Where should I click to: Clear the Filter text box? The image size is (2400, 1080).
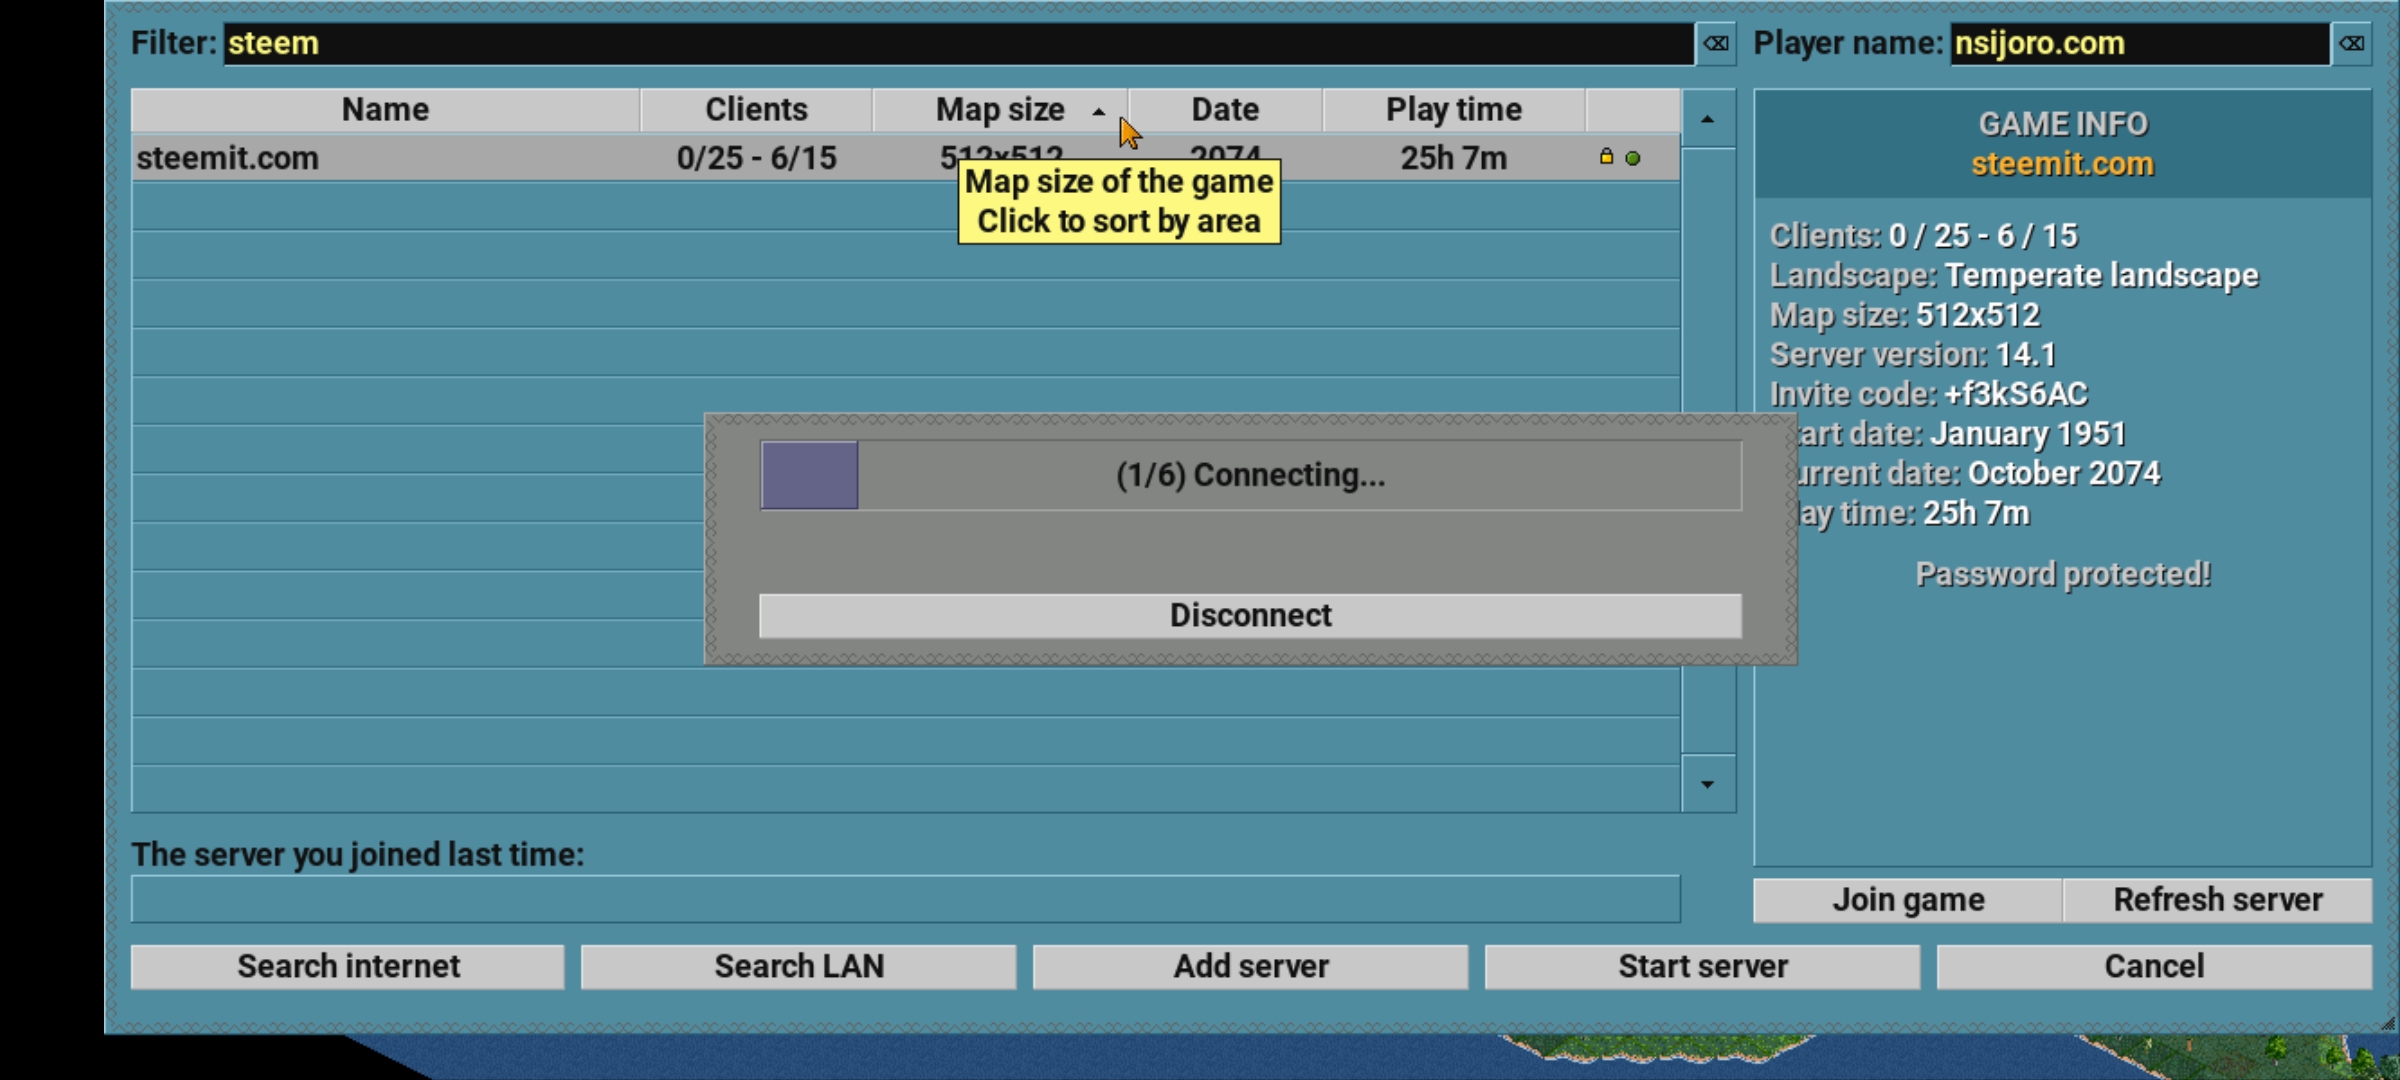[x=1716, y=44]
